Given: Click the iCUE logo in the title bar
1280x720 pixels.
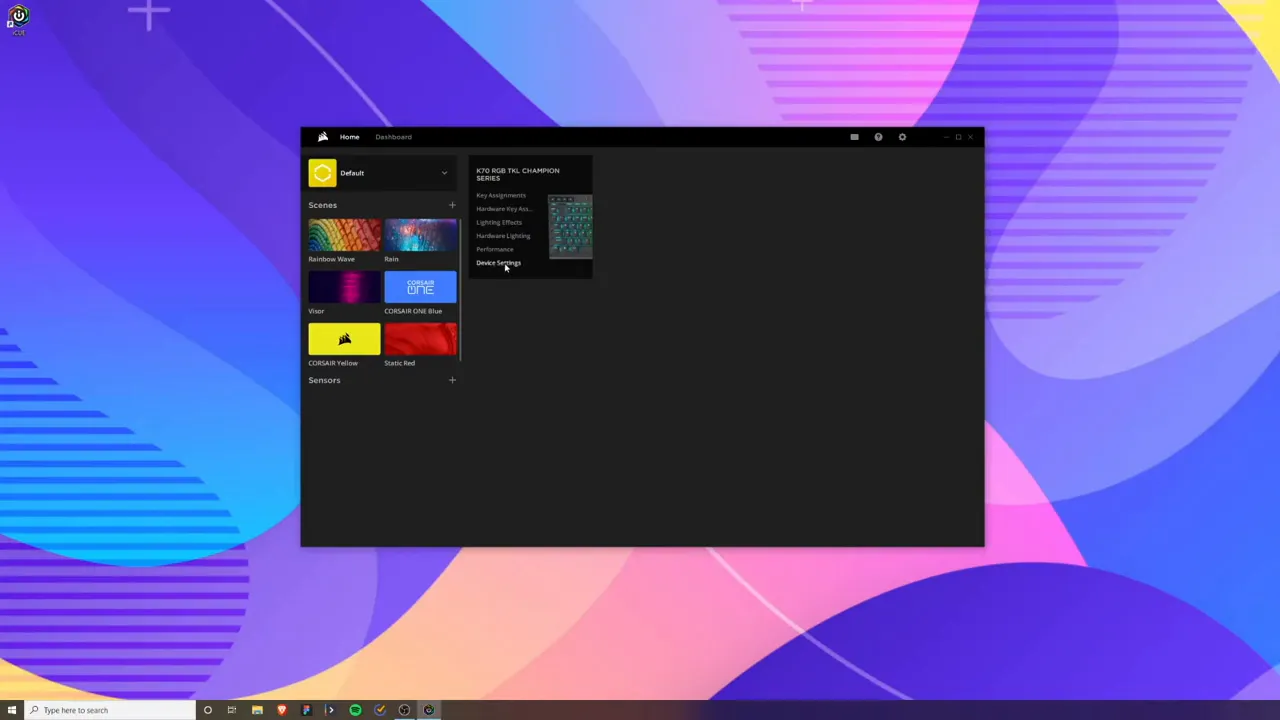Looking at the screenshot, I should (322, 137).
